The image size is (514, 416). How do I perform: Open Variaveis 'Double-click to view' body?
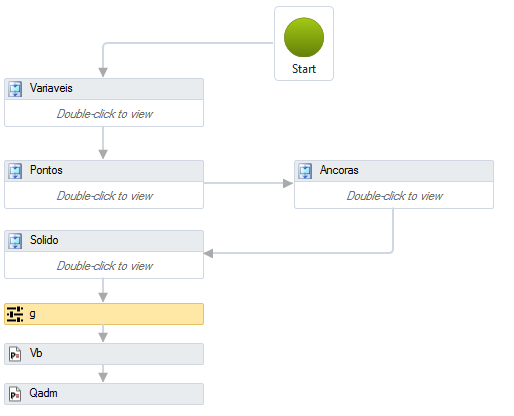(104, 113)
